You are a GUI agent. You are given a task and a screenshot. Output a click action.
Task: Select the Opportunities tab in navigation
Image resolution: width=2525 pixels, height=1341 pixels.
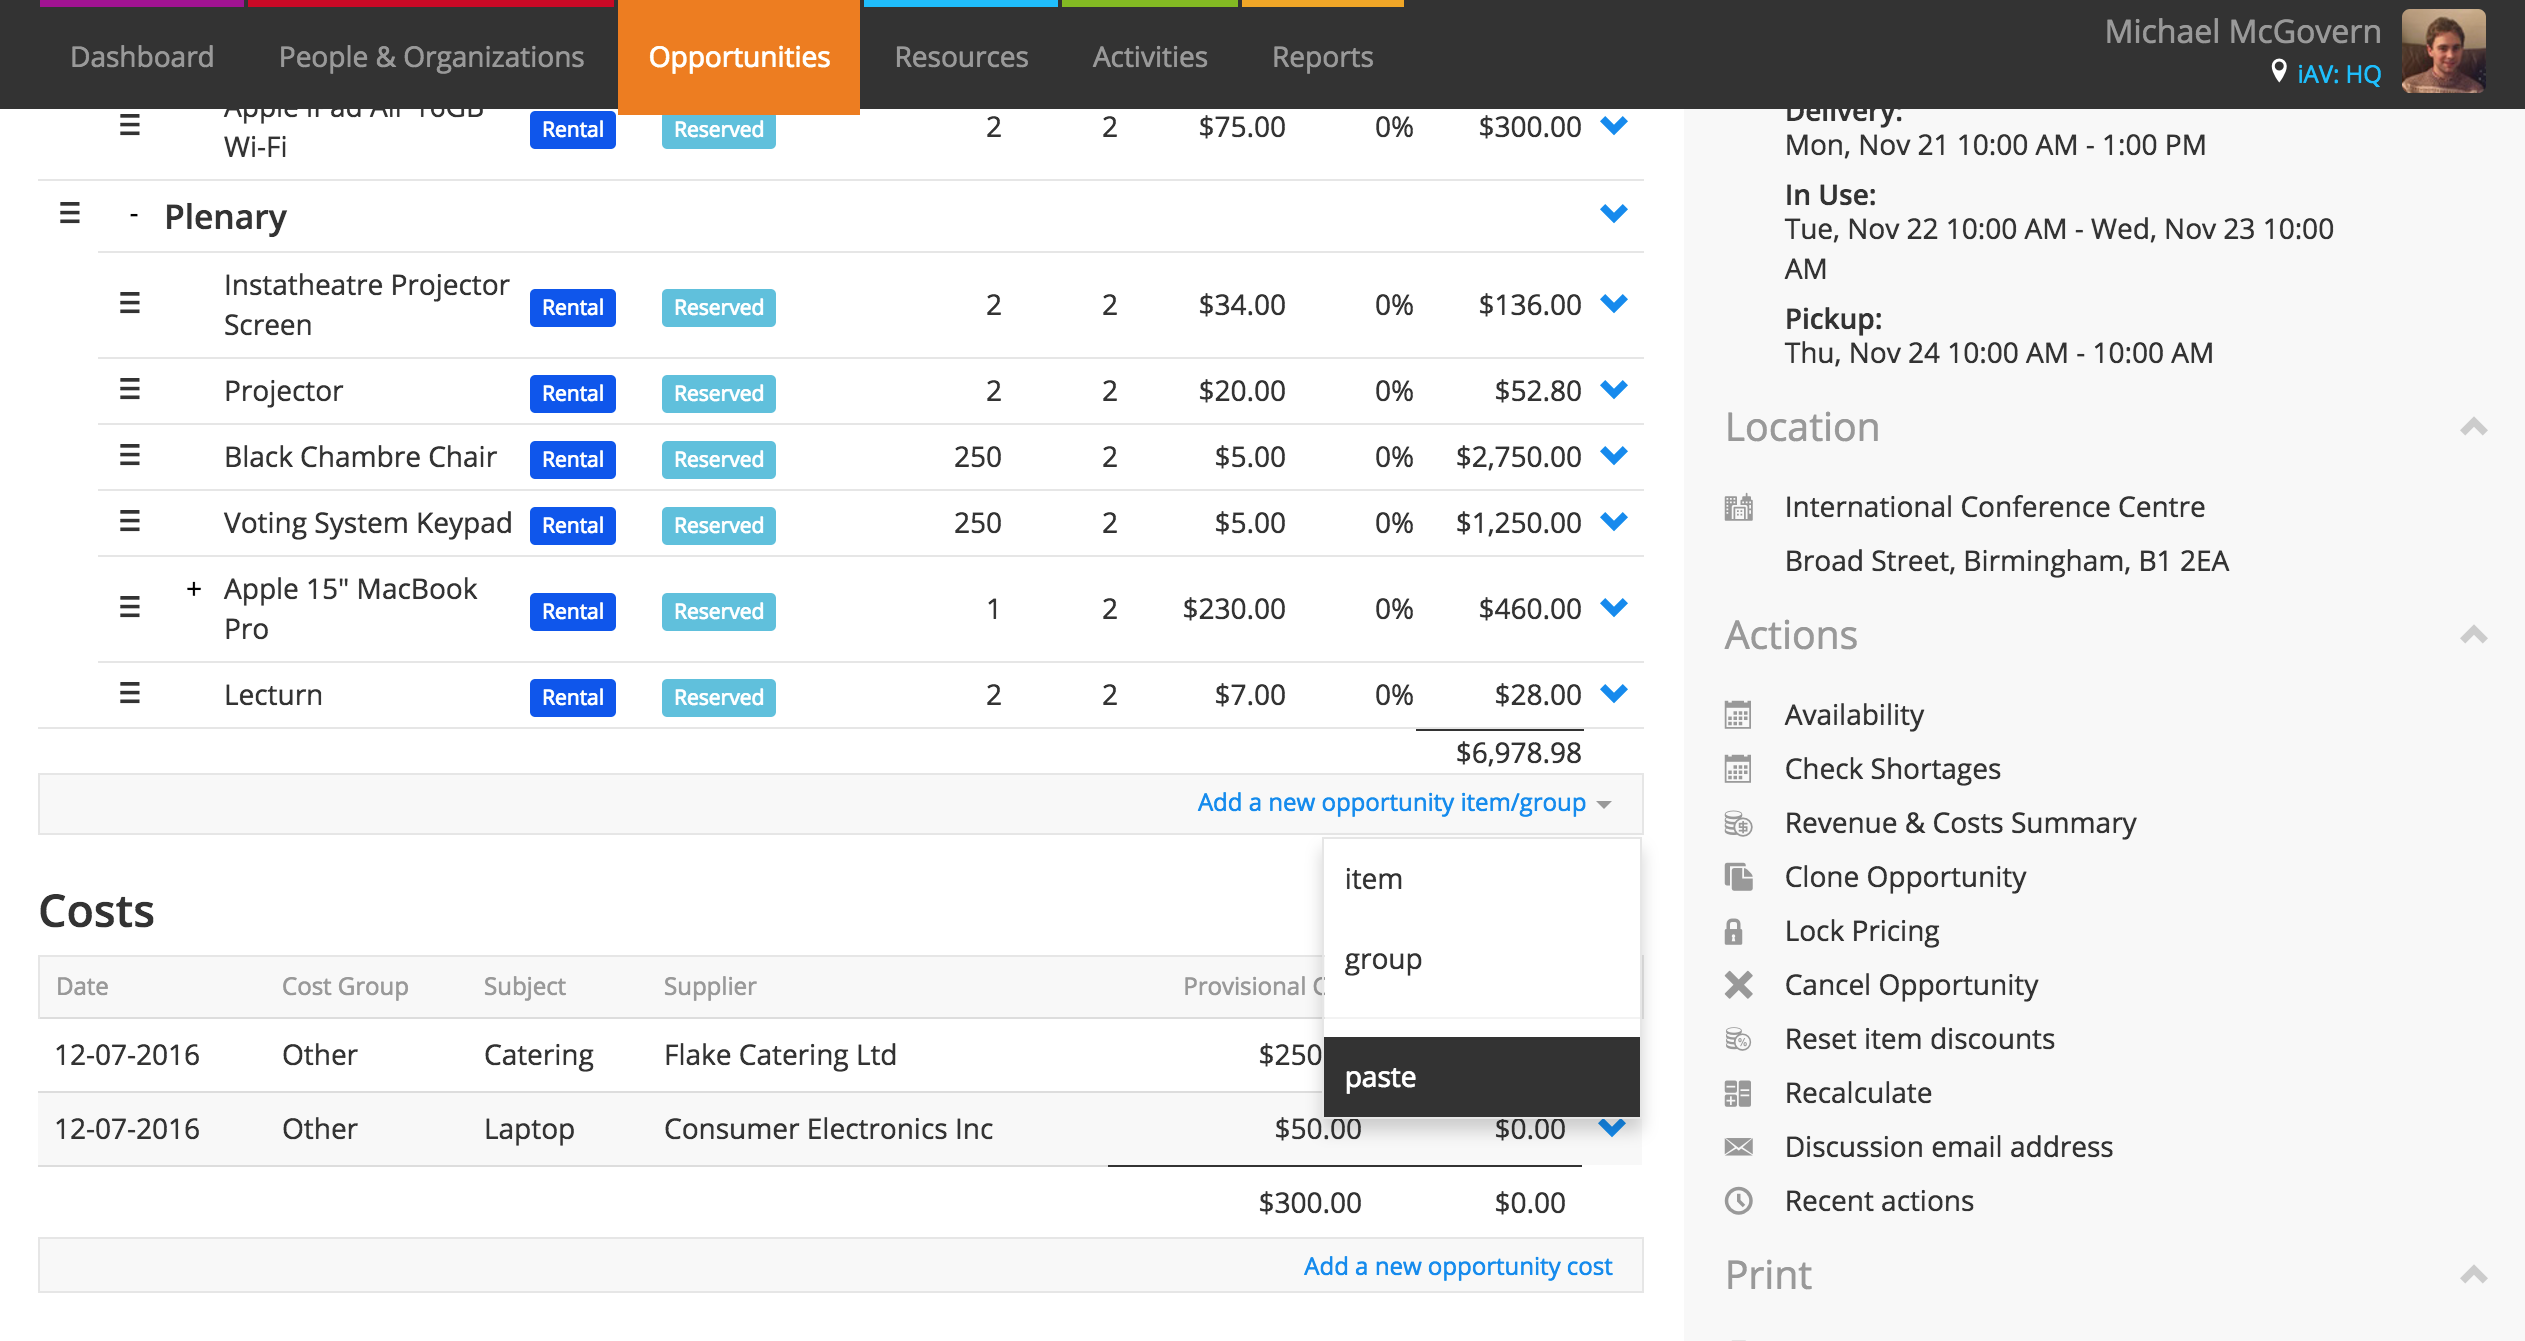(740, 55)
